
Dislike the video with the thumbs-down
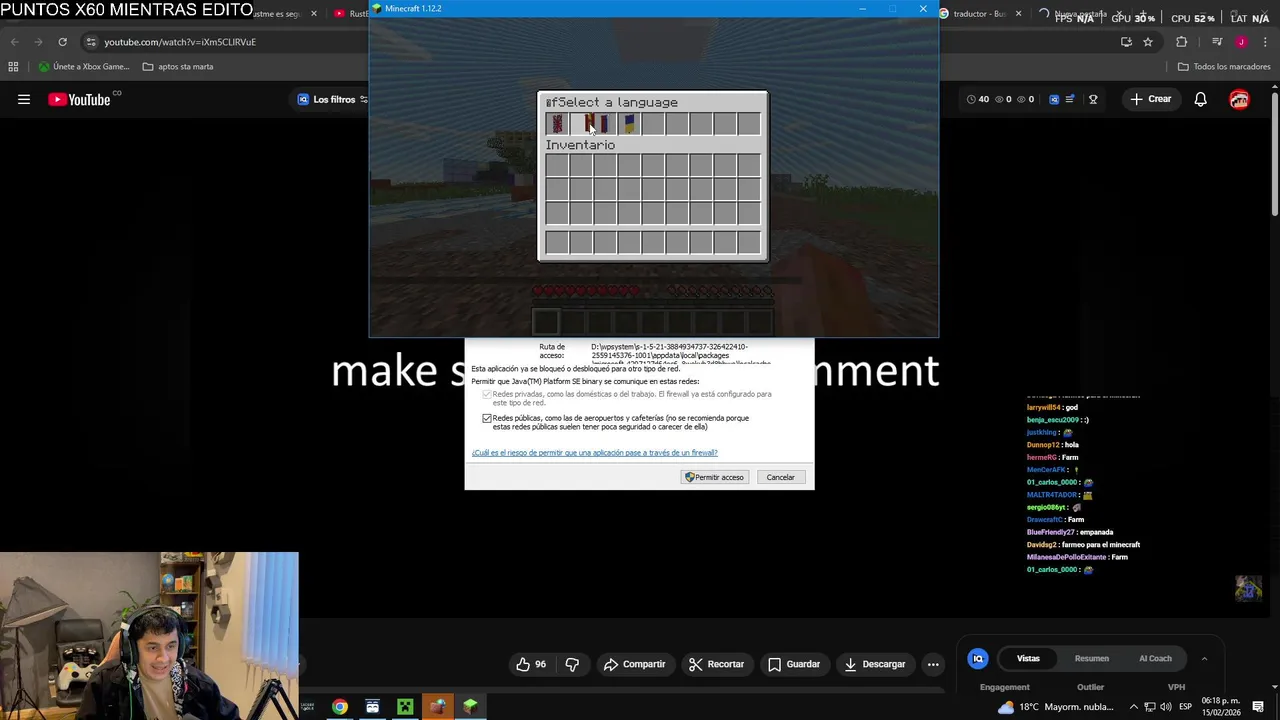pos(572,664)
